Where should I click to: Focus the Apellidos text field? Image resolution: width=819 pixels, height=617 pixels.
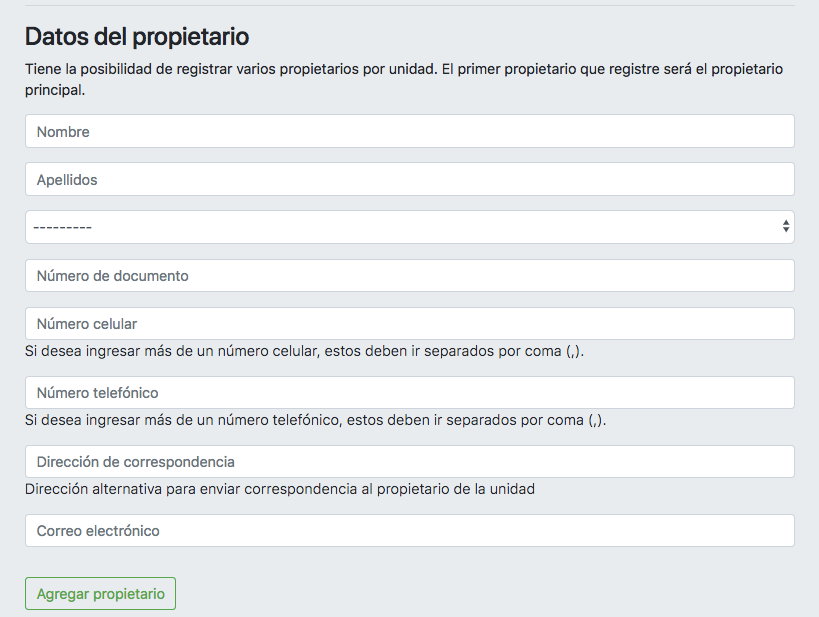409,179
